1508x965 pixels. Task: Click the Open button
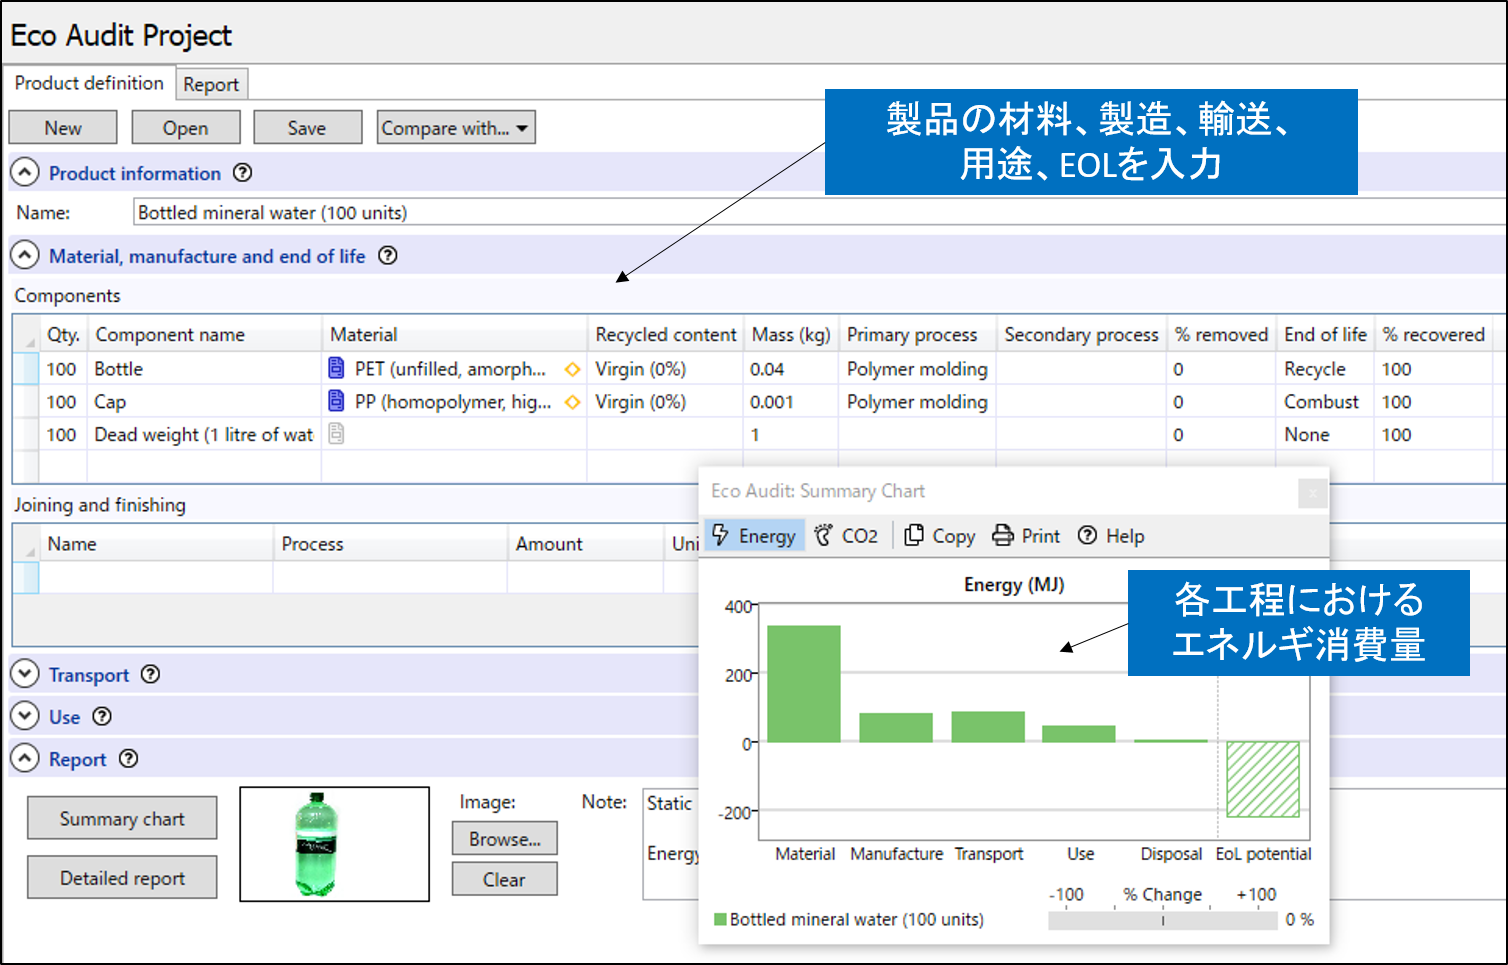(x=186, y=128)
